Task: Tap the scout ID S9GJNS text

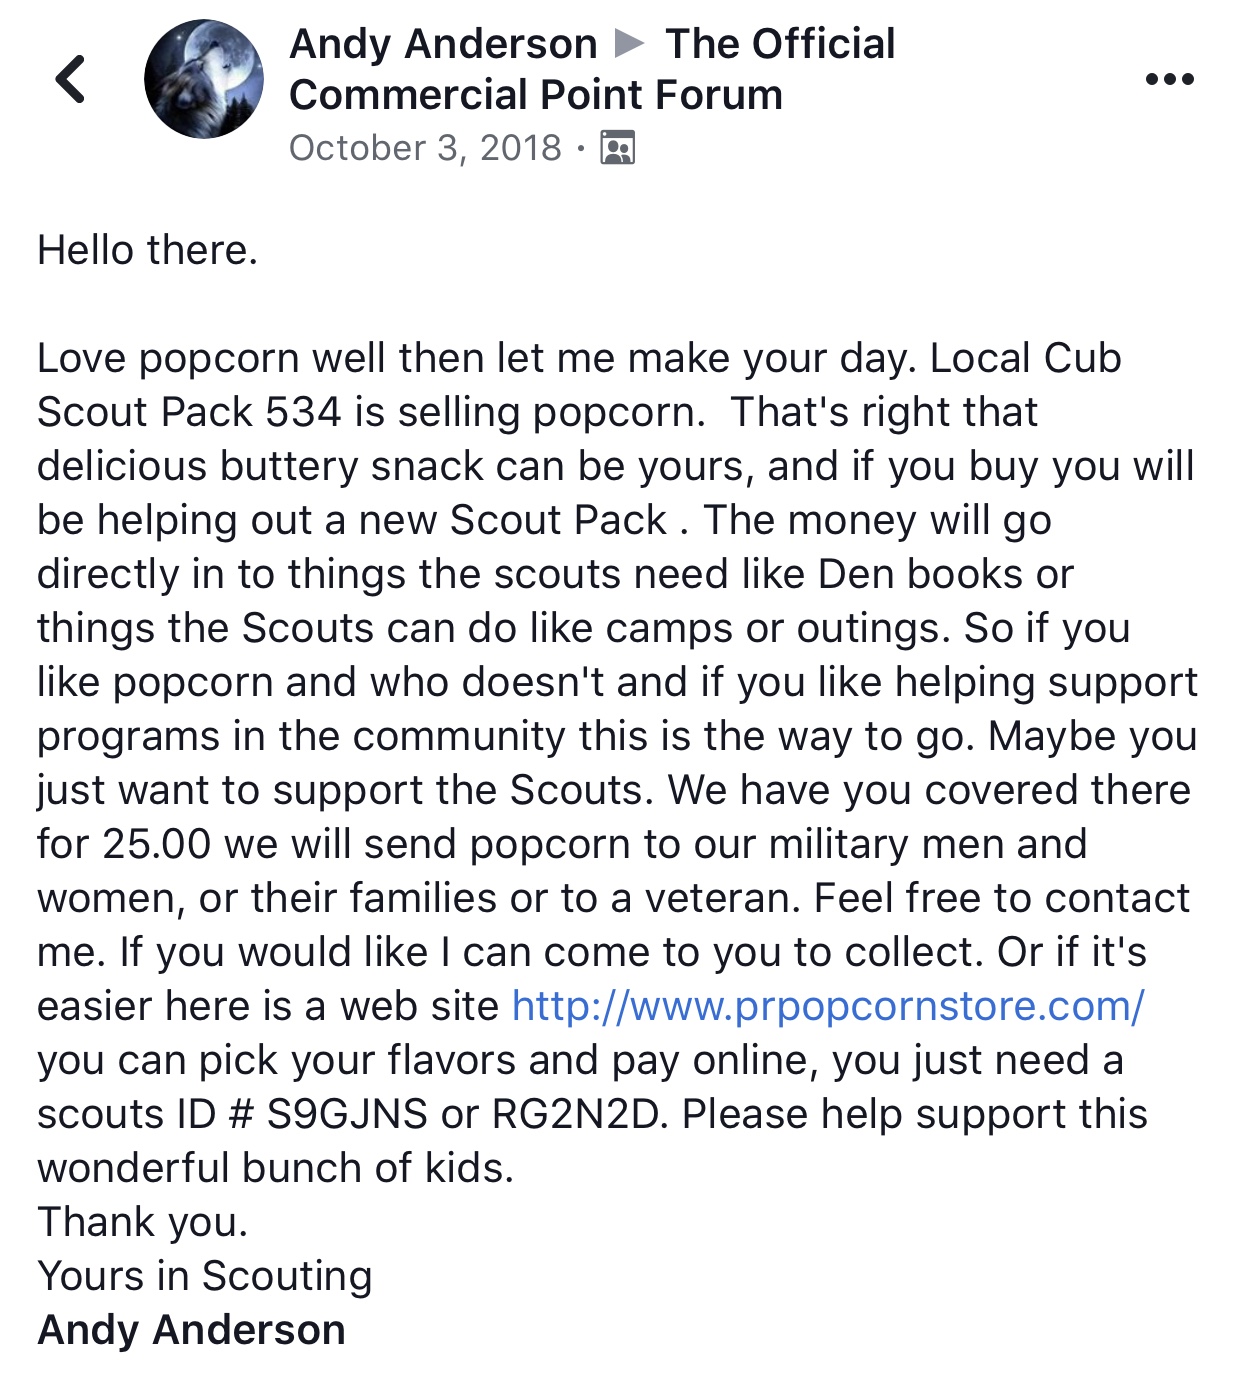Action: pos(347,1114)
